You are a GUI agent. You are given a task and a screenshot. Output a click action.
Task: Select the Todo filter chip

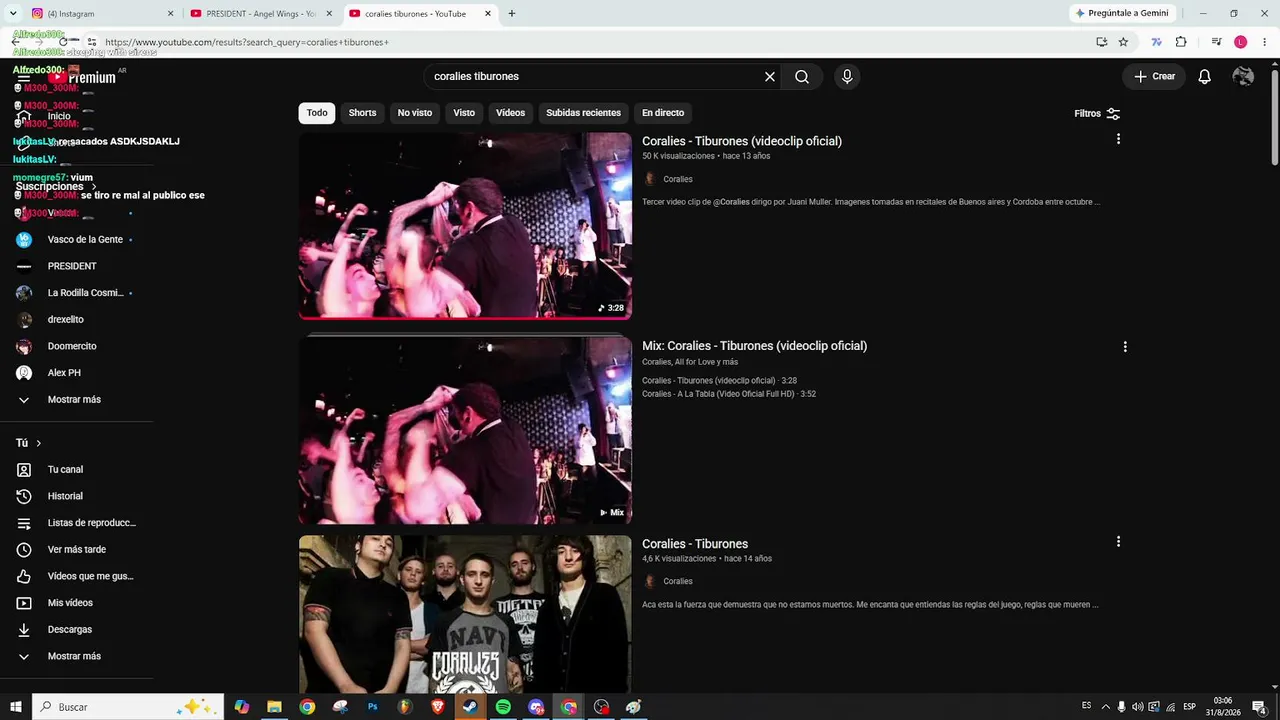(x=317, y=113)
